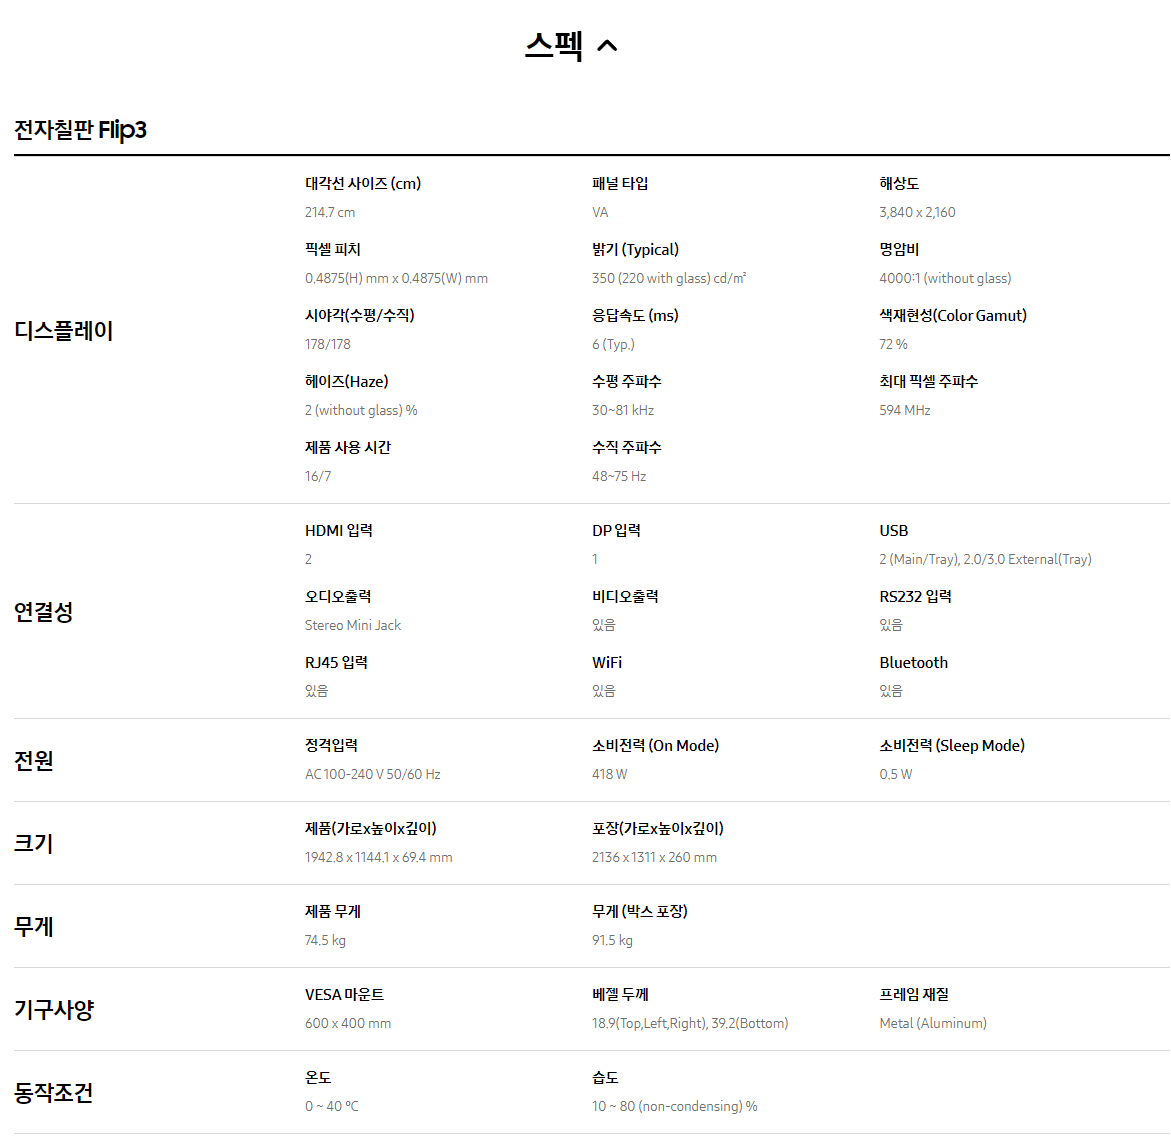The width and height of the screenshot is (1171, 1137).
Task: Click the 600 x 400 mm VESA value
Action: click(348, 1023)
